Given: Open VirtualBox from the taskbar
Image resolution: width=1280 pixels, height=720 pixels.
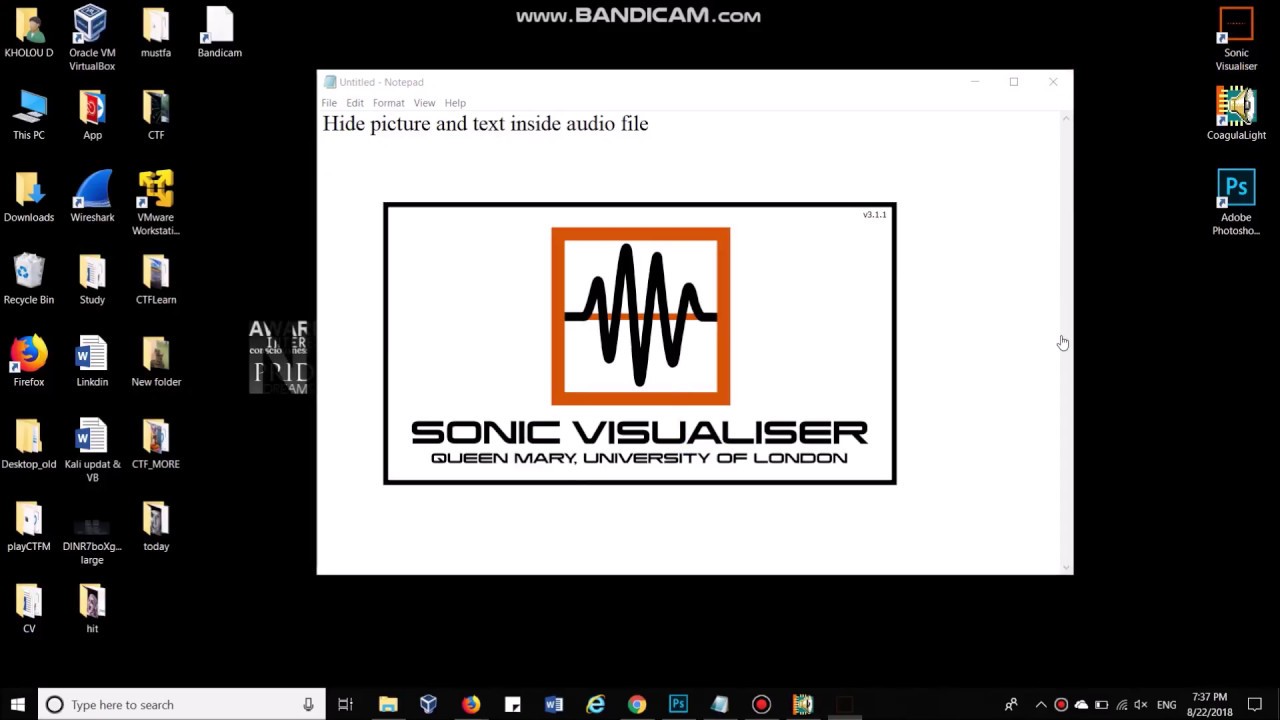Looking at the screenshot, I should click(428, 704).
